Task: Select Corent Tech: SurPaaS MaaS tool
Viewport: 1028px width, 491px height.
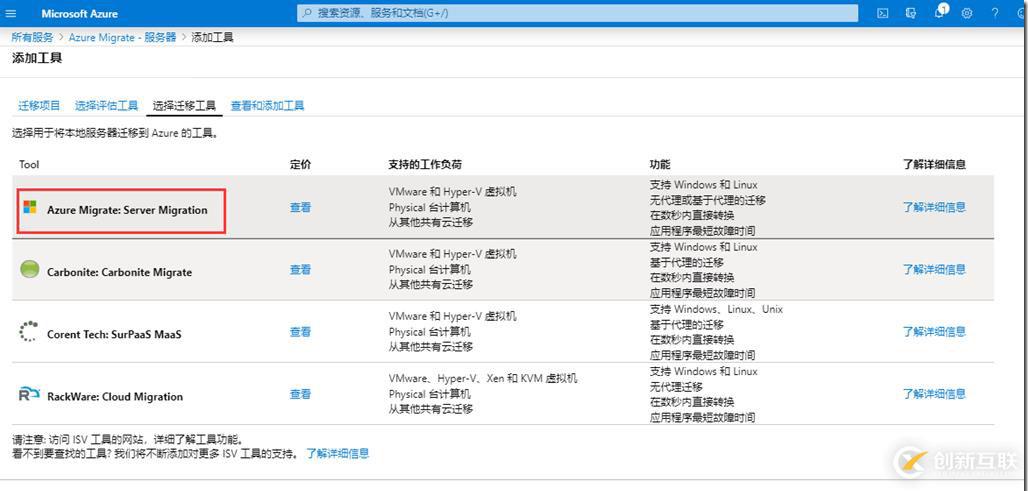Action: tap(114, 334)
